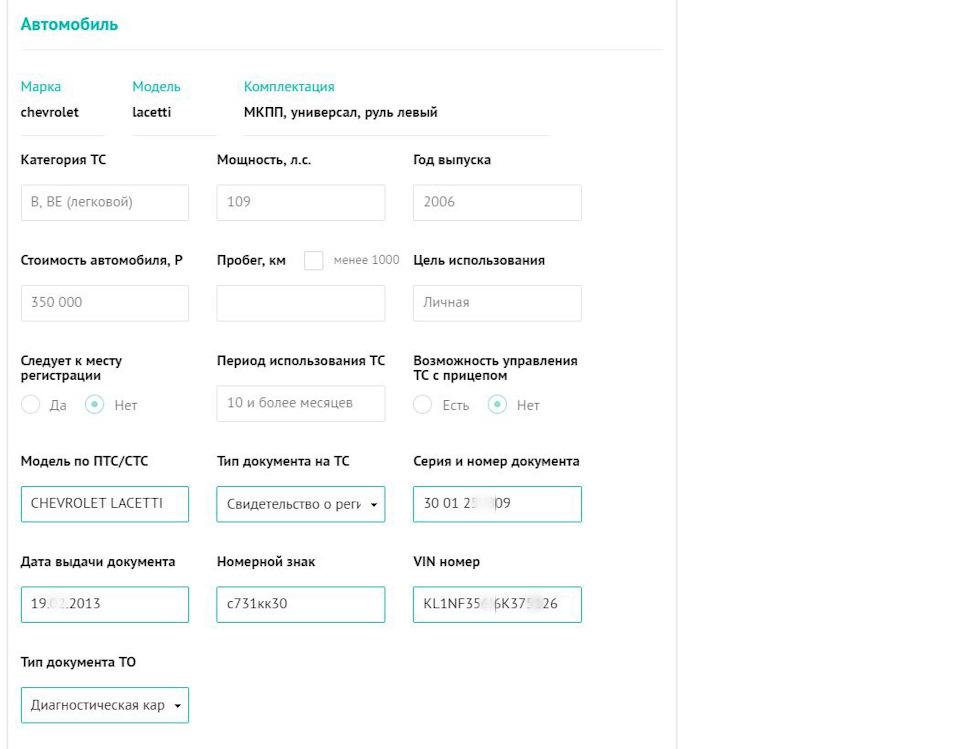
Task: Focus the Модель по ПТС/СТС field
Action: 105,504
